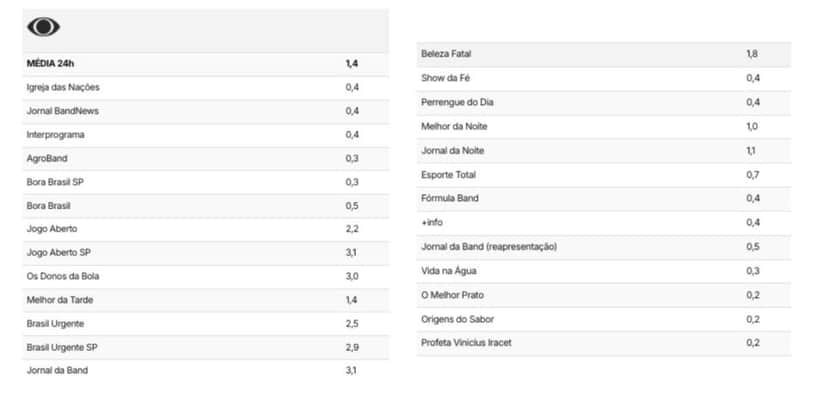Select the Show da Fé entry
Viewport: 828px width, 414px height.
604,79
